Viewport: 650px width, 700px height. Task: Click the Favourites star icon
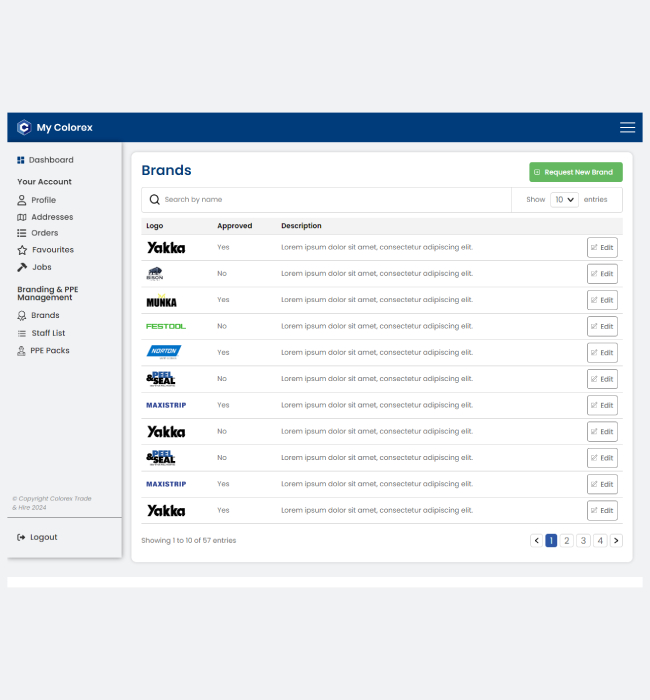pos(22,250)
